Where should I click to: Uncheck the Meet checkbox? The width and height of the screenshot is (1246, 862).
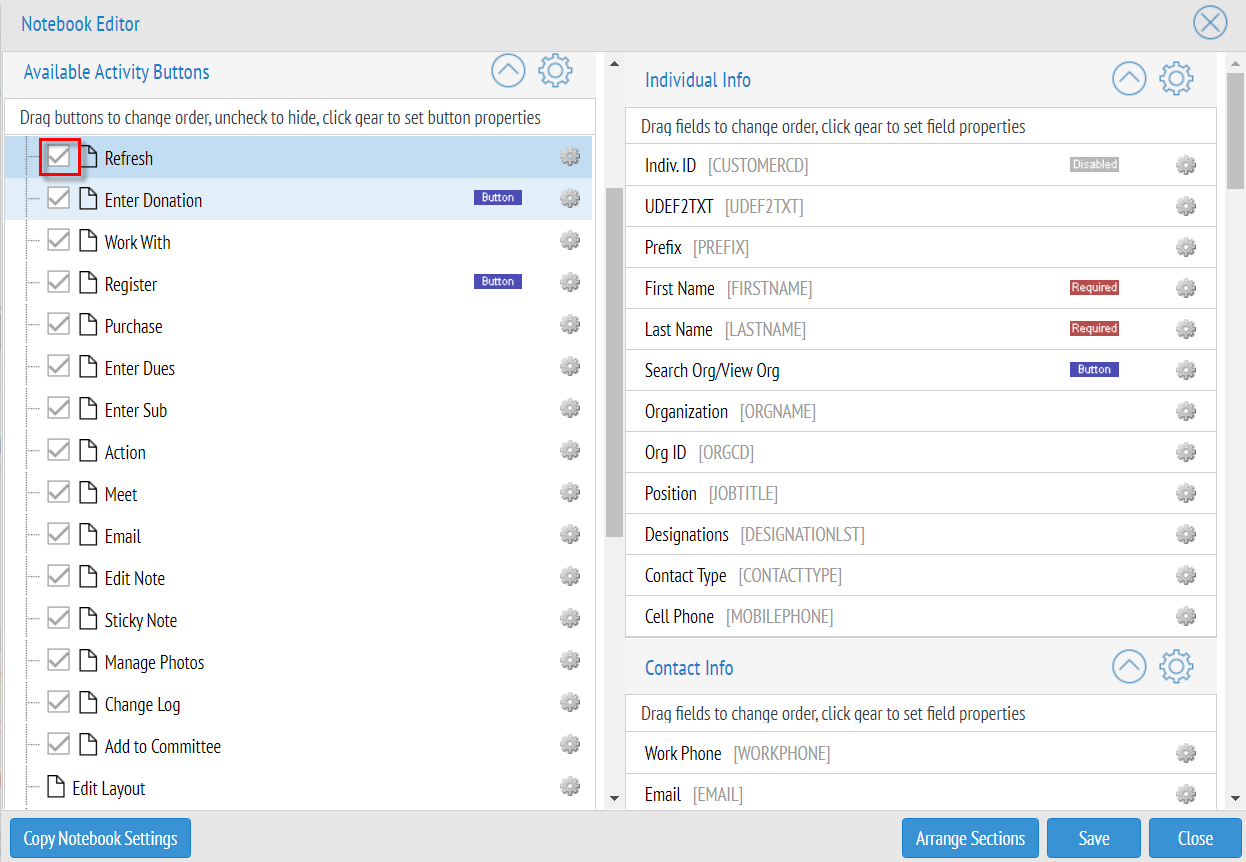[59, 493]
